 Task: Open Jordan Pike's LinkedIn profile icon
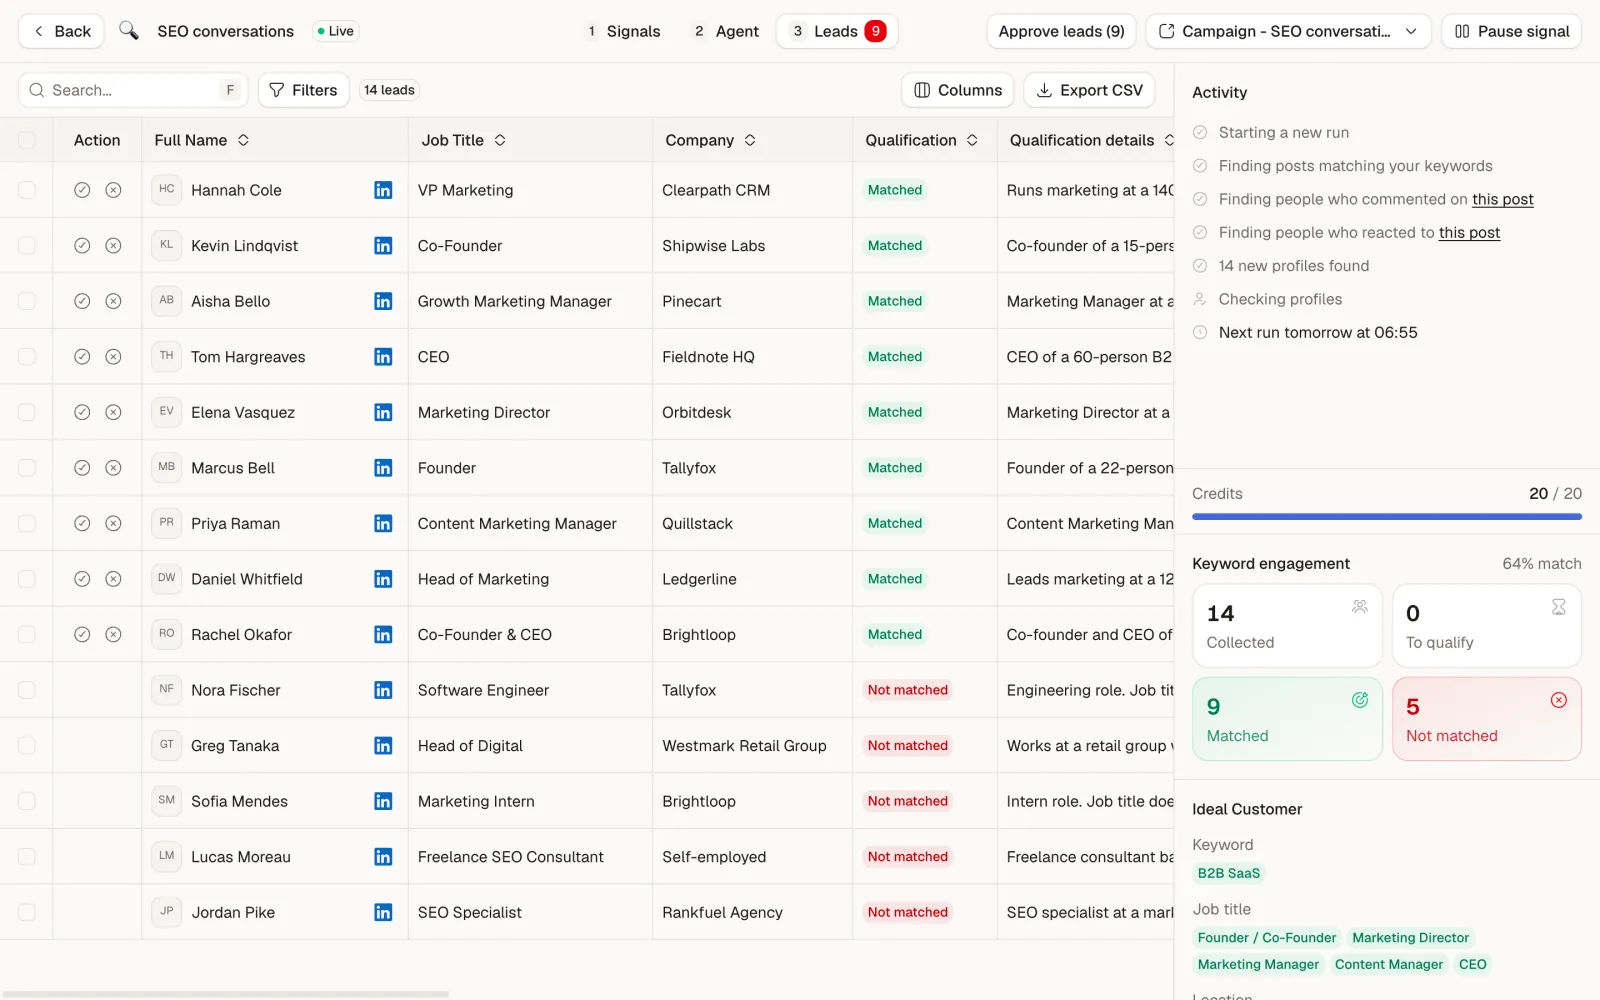(383, 912)
